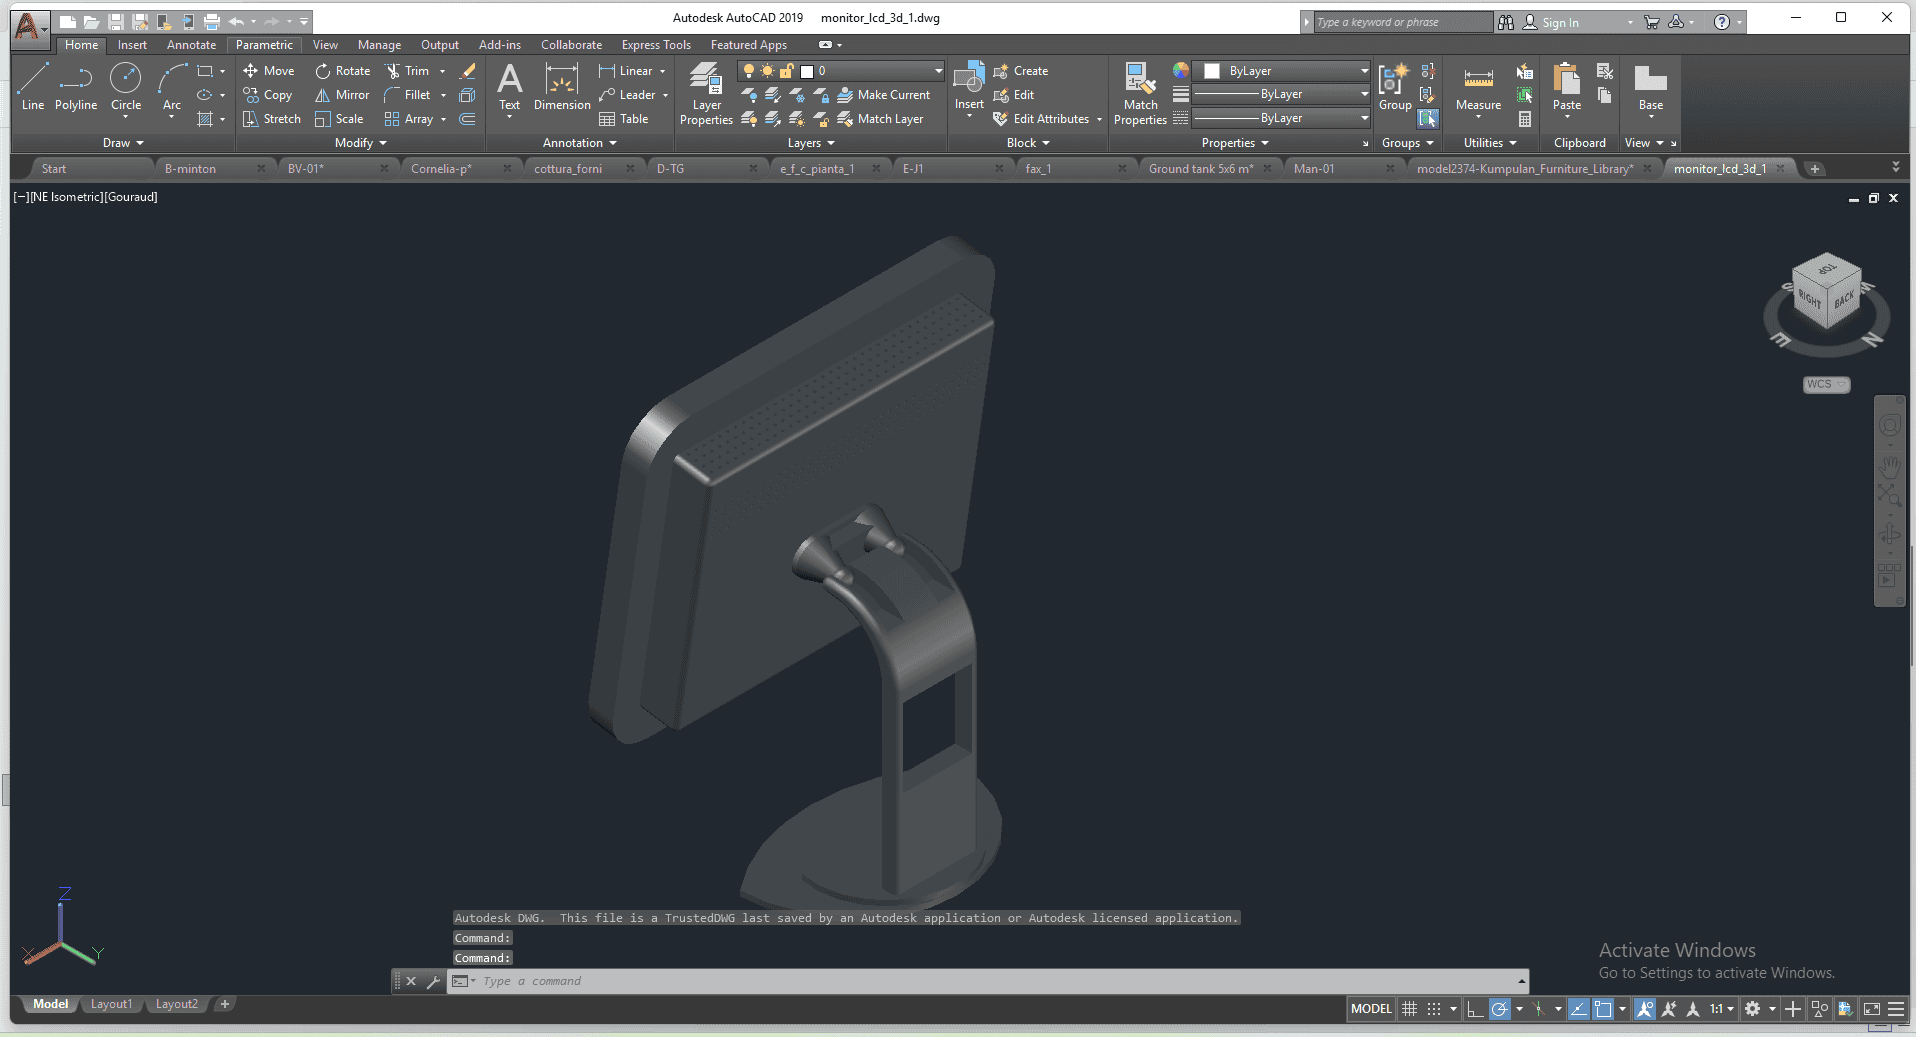Toggle Ortho mode in the status bar
The image size is (1916, 1037).
tap(1475, 1009)
